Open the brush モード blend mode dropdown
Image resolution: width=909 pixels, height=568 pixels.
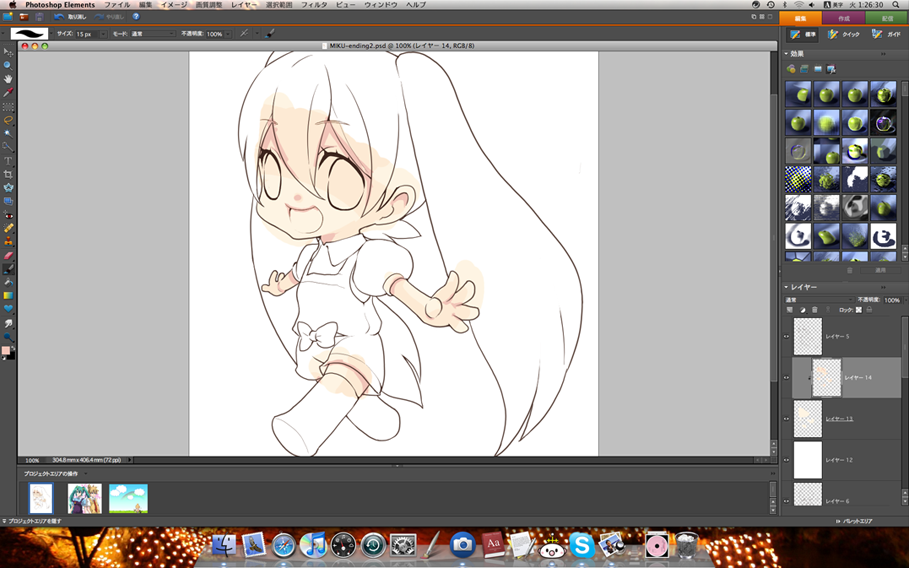pos(152,34)
